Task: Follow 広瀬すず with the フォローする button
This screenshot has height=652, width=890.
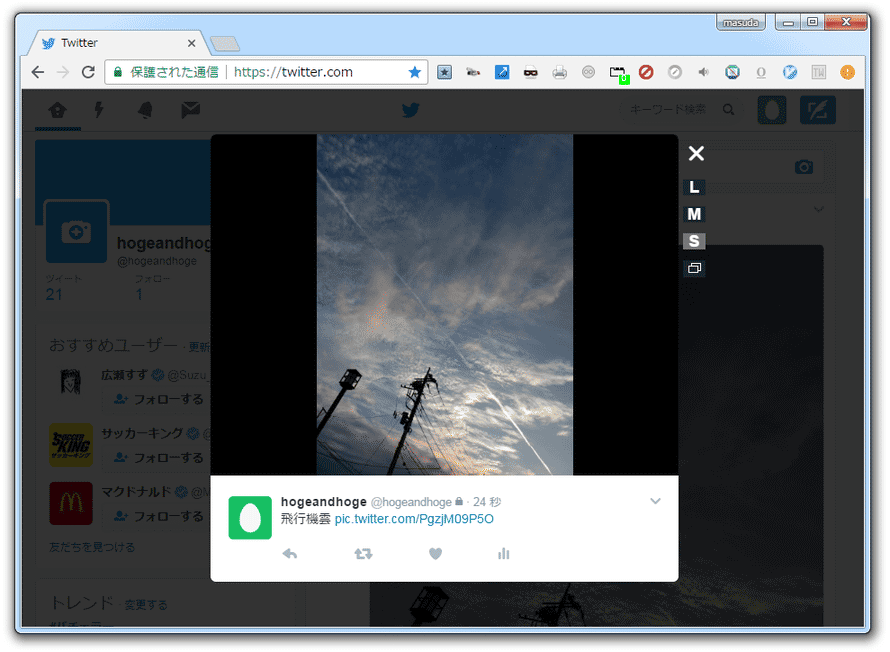Action: [159, 399]
